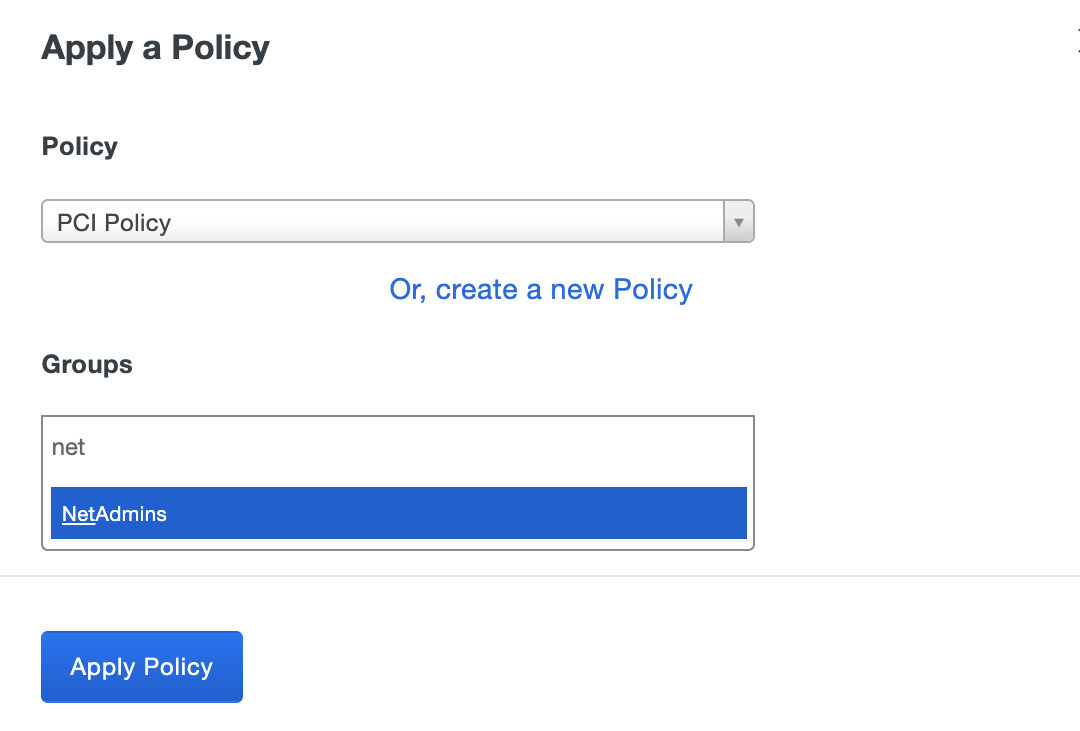1080x731 pixels.
Task: Click the 'Policy' section label
Action: (80, 146)
